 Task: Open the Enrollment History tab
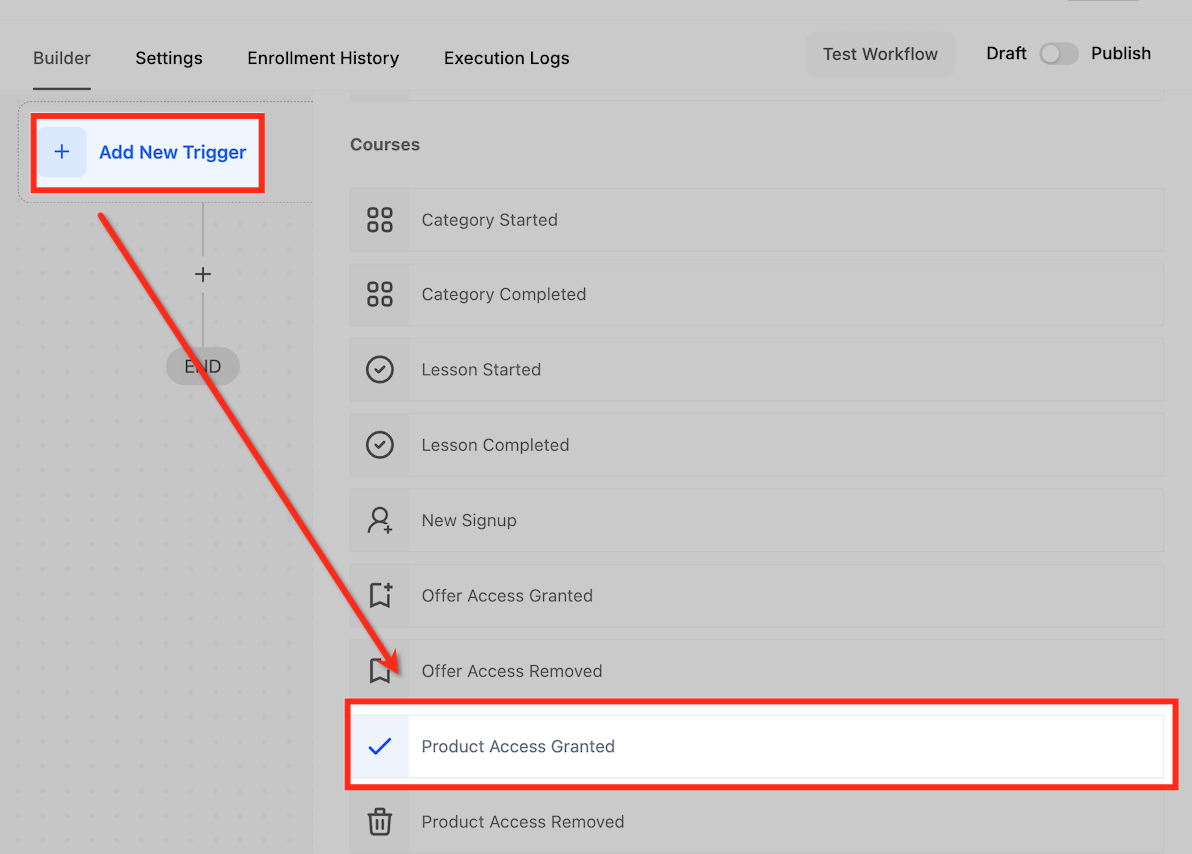click(x=323, y=59)
